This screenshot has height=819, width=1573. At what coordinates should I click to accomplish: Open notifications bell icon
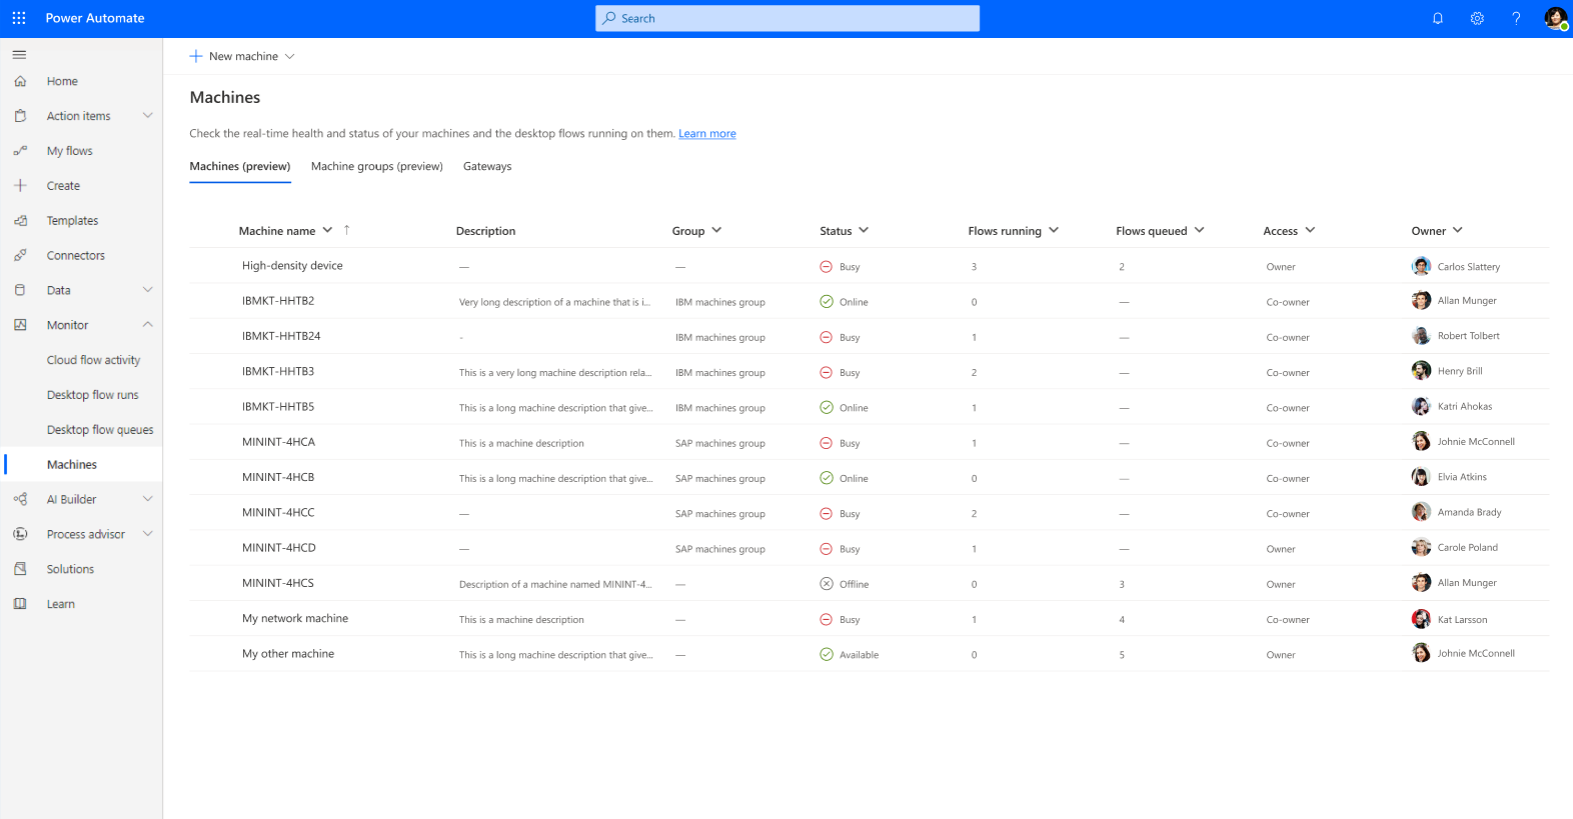click(1438, 18)
